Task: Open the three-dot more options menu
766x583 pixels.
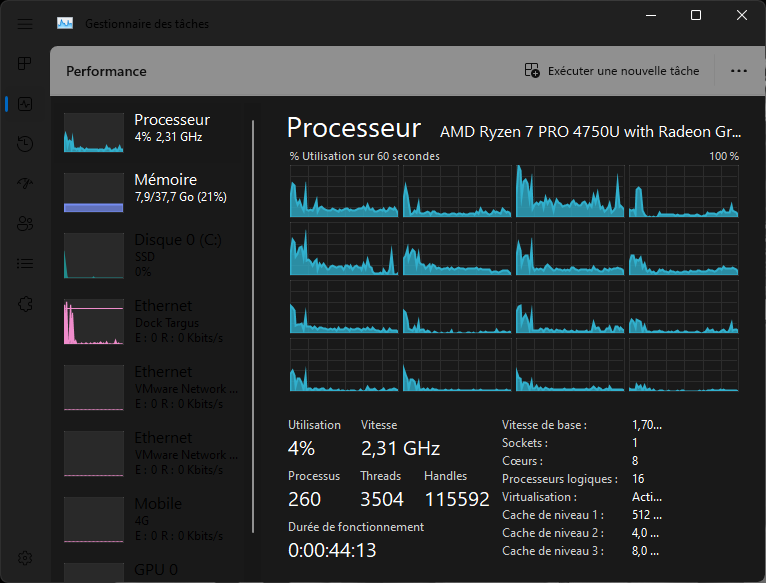Action: (739, 71)
